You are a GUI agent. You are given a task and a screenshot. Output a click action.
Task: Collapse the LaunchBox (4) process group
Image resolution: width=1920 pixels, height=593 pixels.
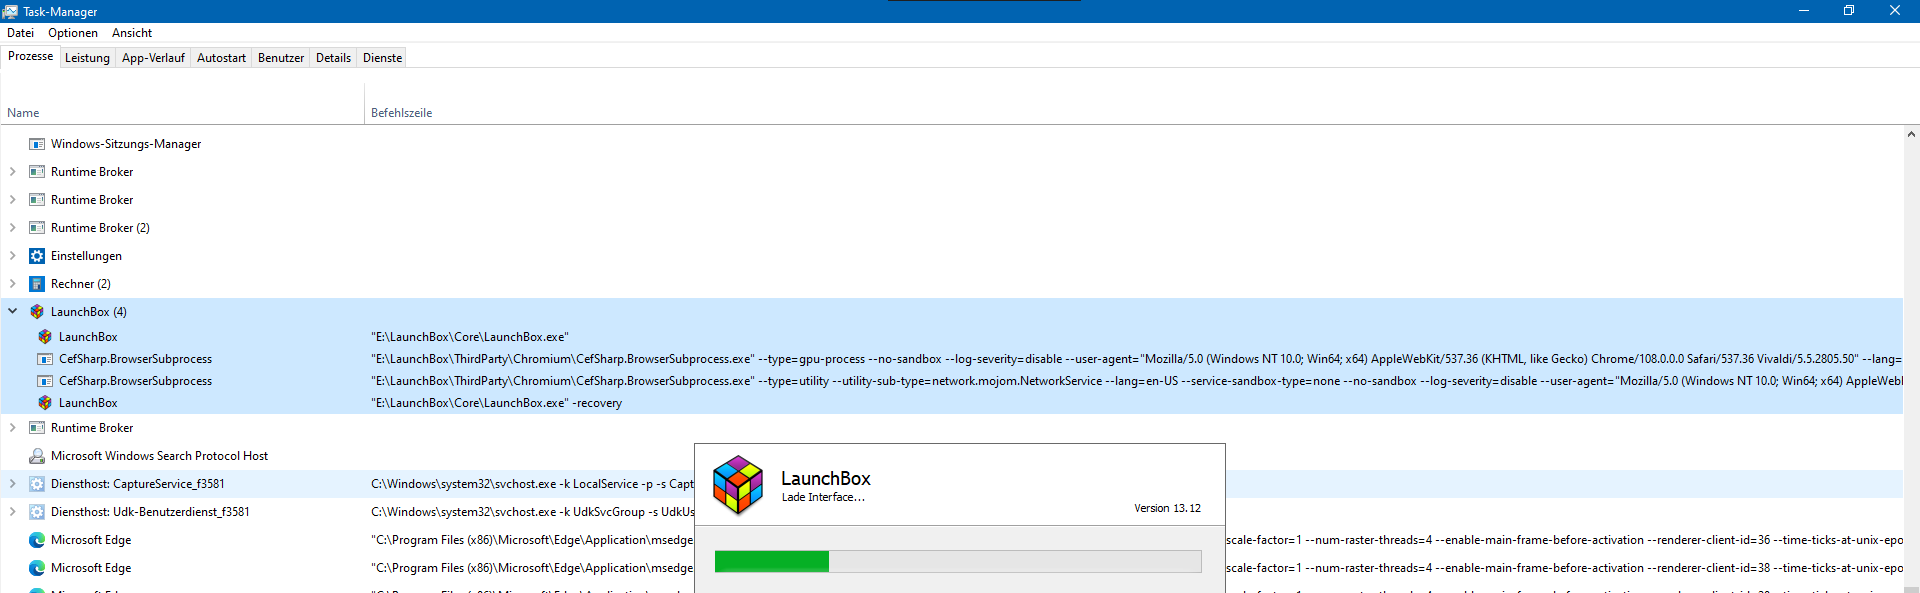coord(12,312)
